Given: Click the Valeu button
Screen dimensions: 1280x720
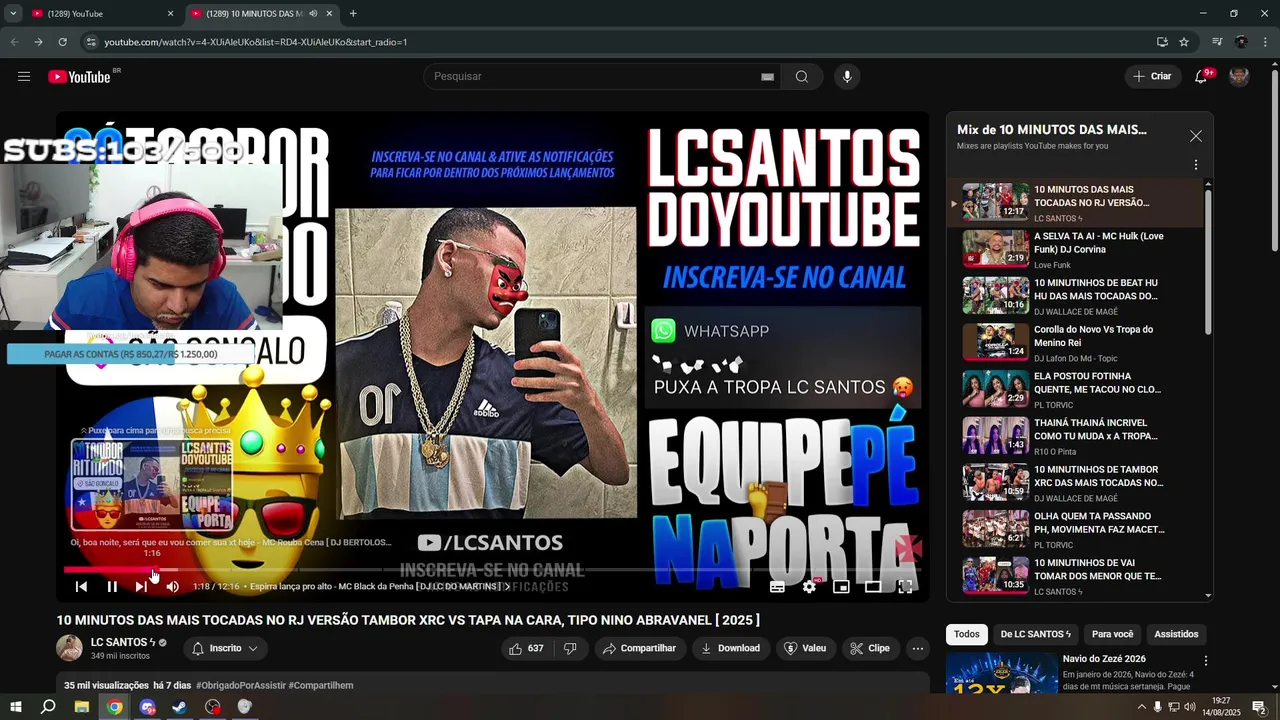Looking at the screenshot, I should (806, 648).
